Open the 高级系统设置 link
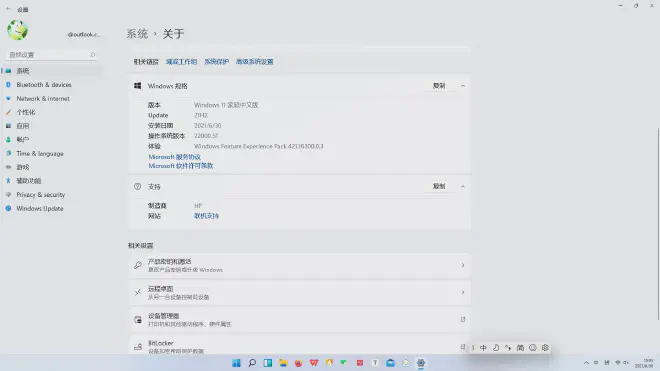This screenshot has width=660, height=371. tap(254, 61)
